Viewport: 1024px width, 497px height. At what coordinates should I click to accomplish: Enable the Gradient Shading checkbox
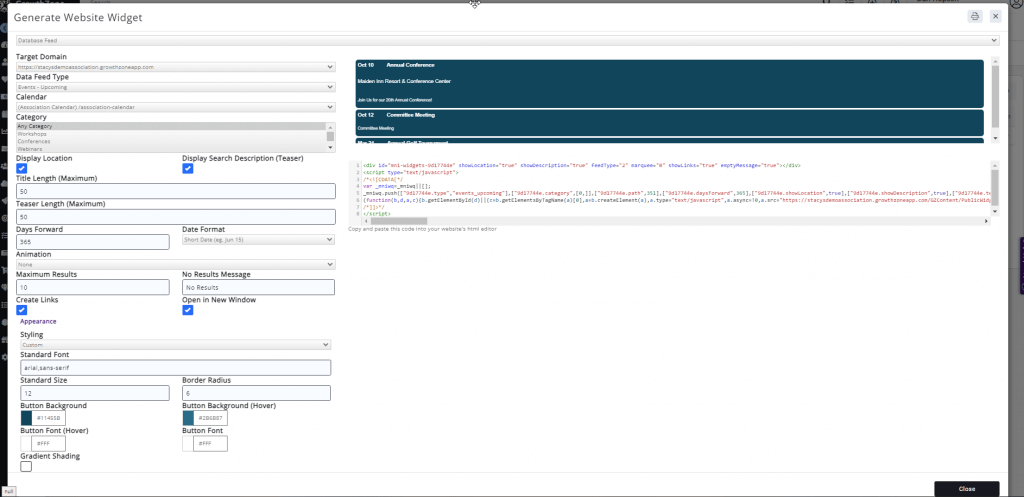pos(26,465)
